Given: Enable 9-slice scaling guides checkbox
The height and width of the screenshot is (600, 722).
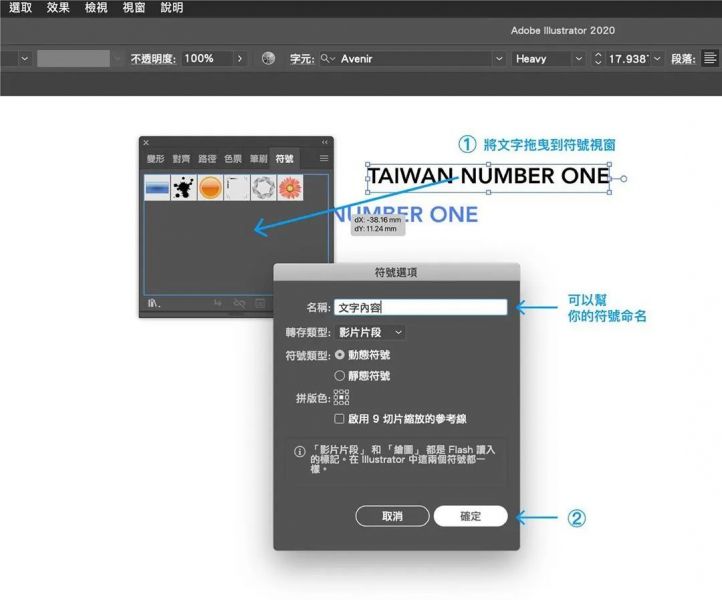Looking at the screenshot, I should point(340,419).
